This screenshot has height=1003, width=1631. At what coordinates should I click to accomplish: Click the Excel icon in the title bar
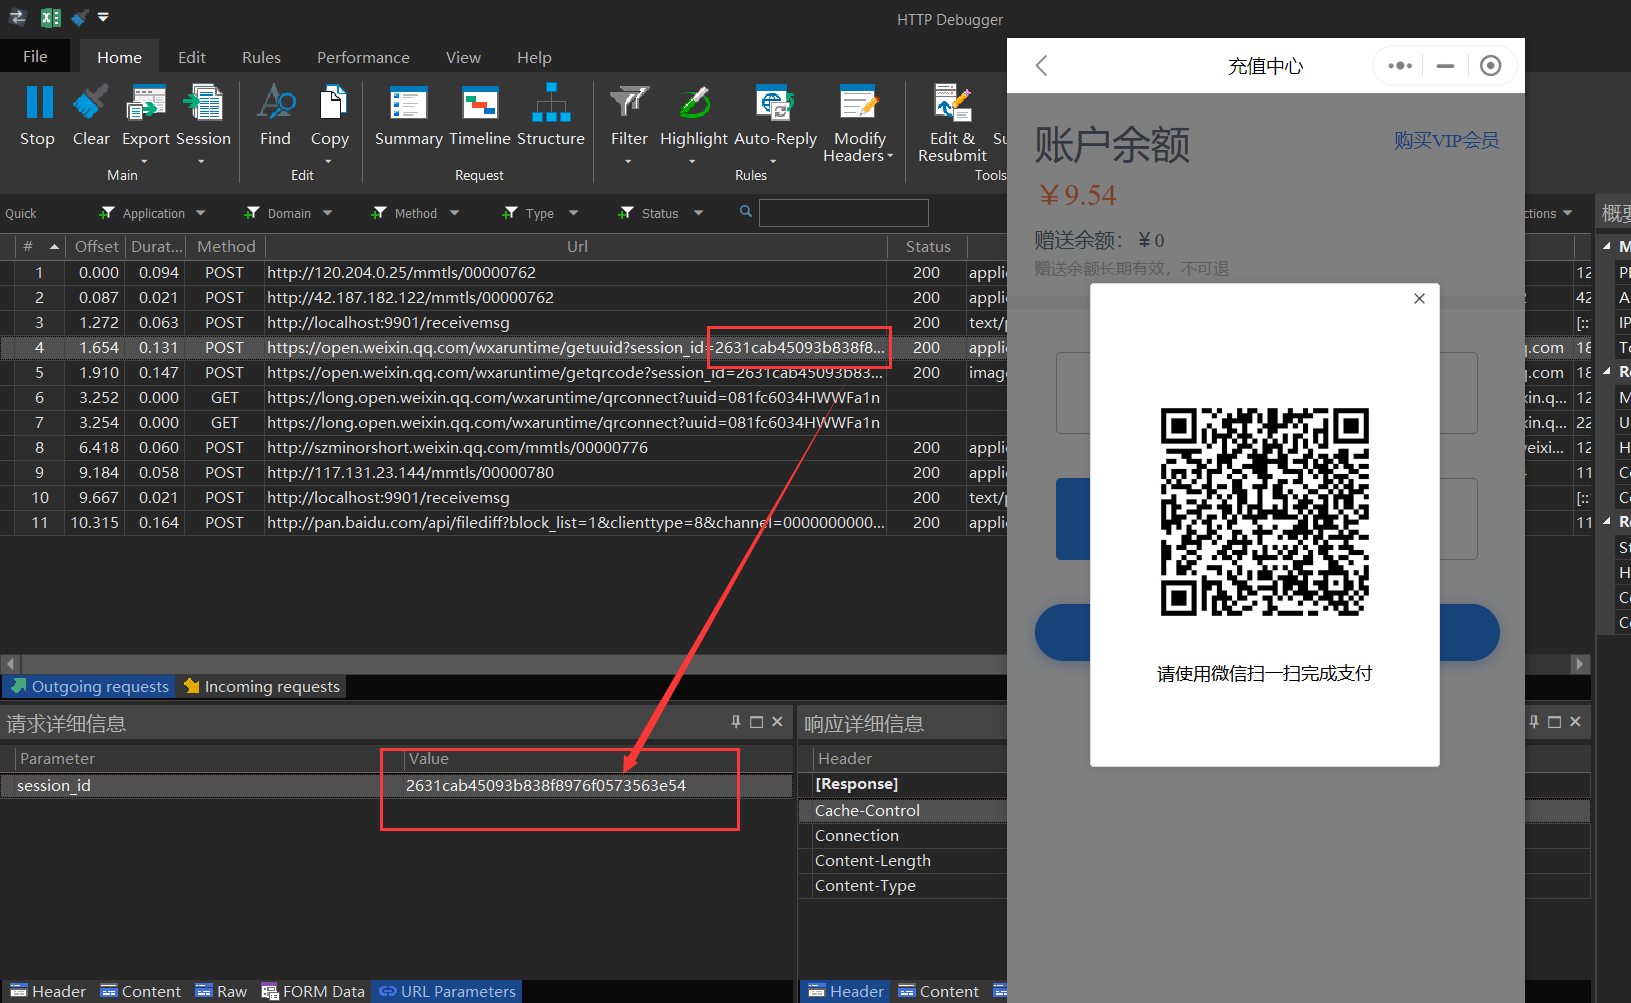50,18
